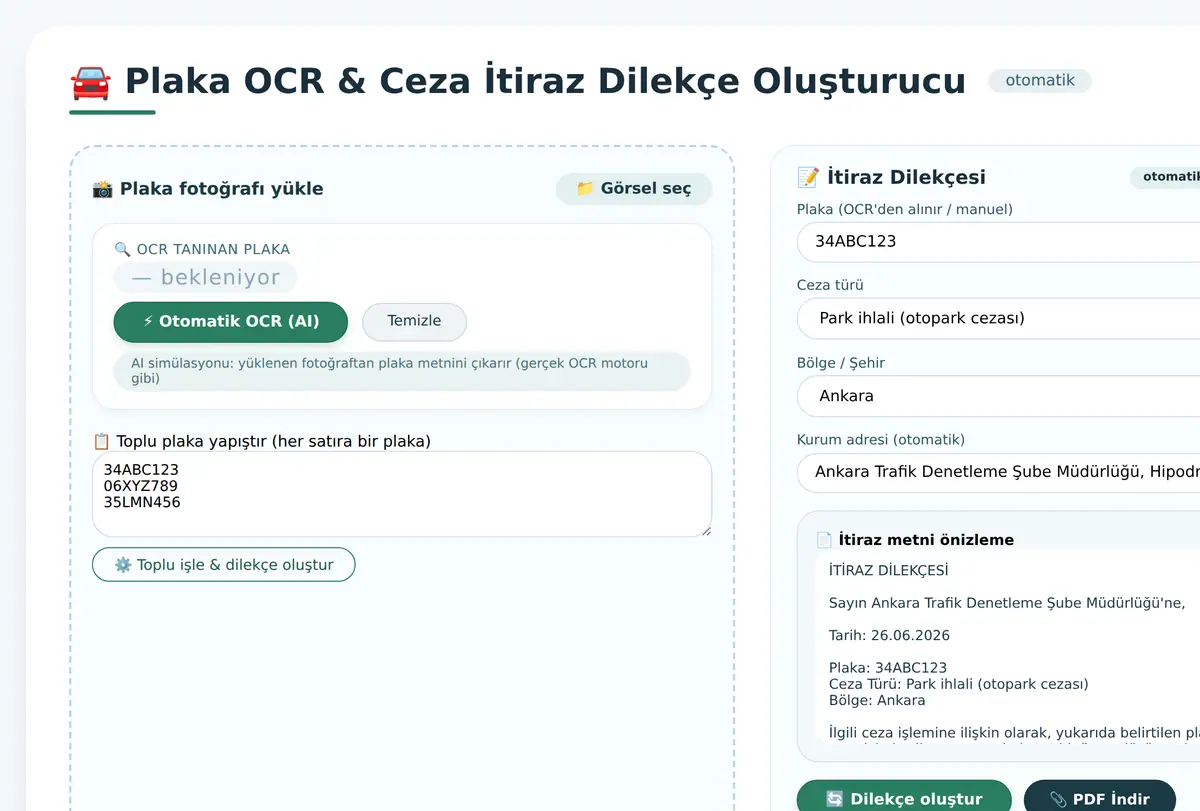Click the magnifier icon by OCR TANINAN PLAKA

click(122, 249)
